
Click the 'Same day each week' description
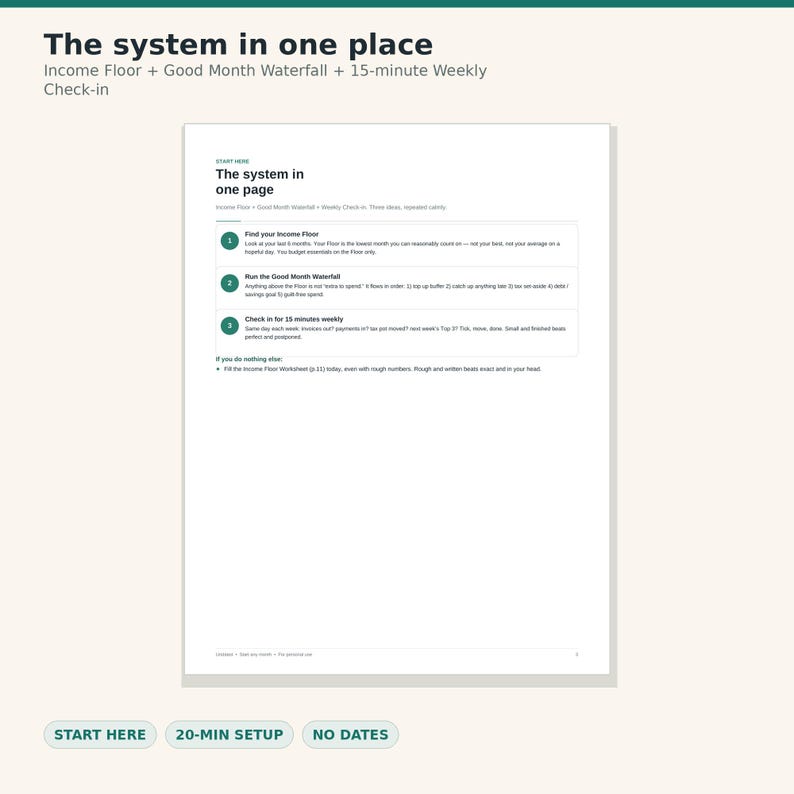tap(405, 333)
